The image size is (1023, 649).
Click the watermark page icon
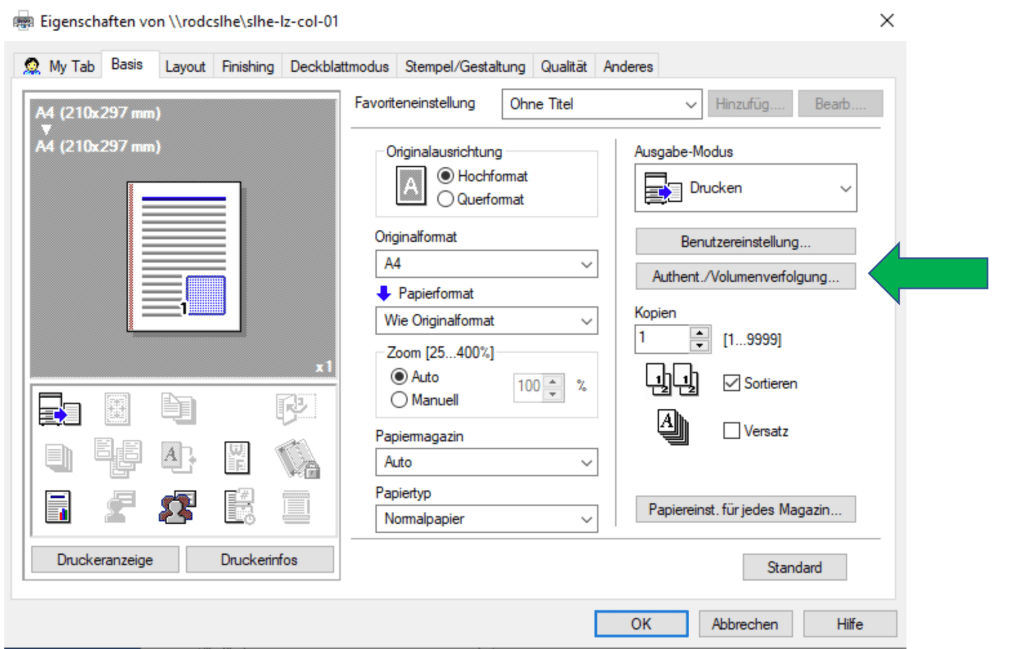[x=238, y=458]
